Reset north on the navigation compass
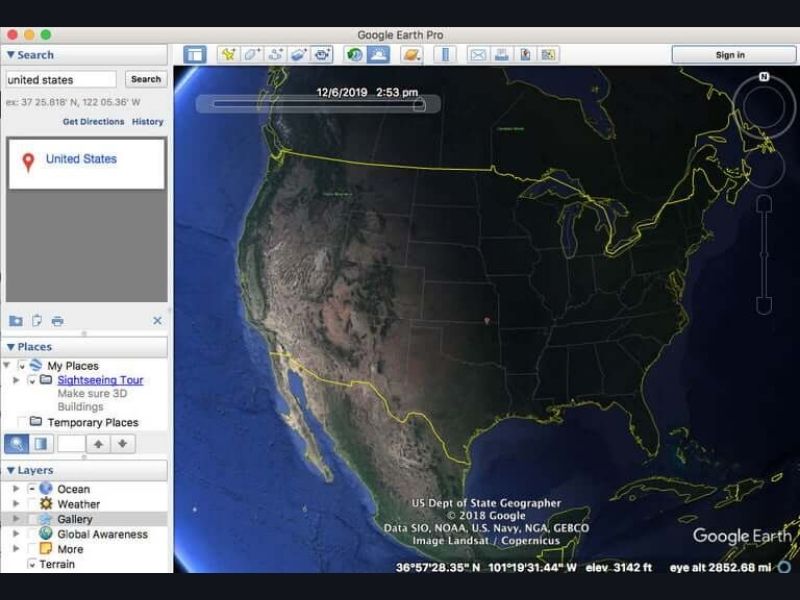The width and height of the screenshot is (800, 600). coord(764,77)
